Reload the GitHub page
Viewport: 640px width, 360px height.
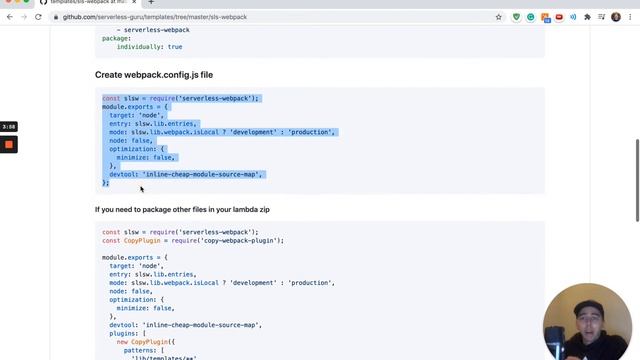pos(38,17)
